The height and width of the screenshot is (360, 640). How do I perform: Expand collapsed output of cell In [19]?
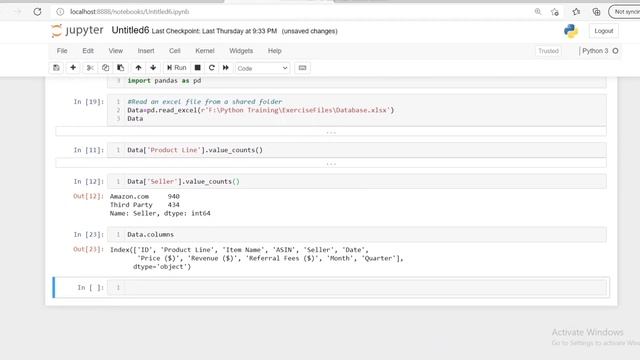[331, 132]
